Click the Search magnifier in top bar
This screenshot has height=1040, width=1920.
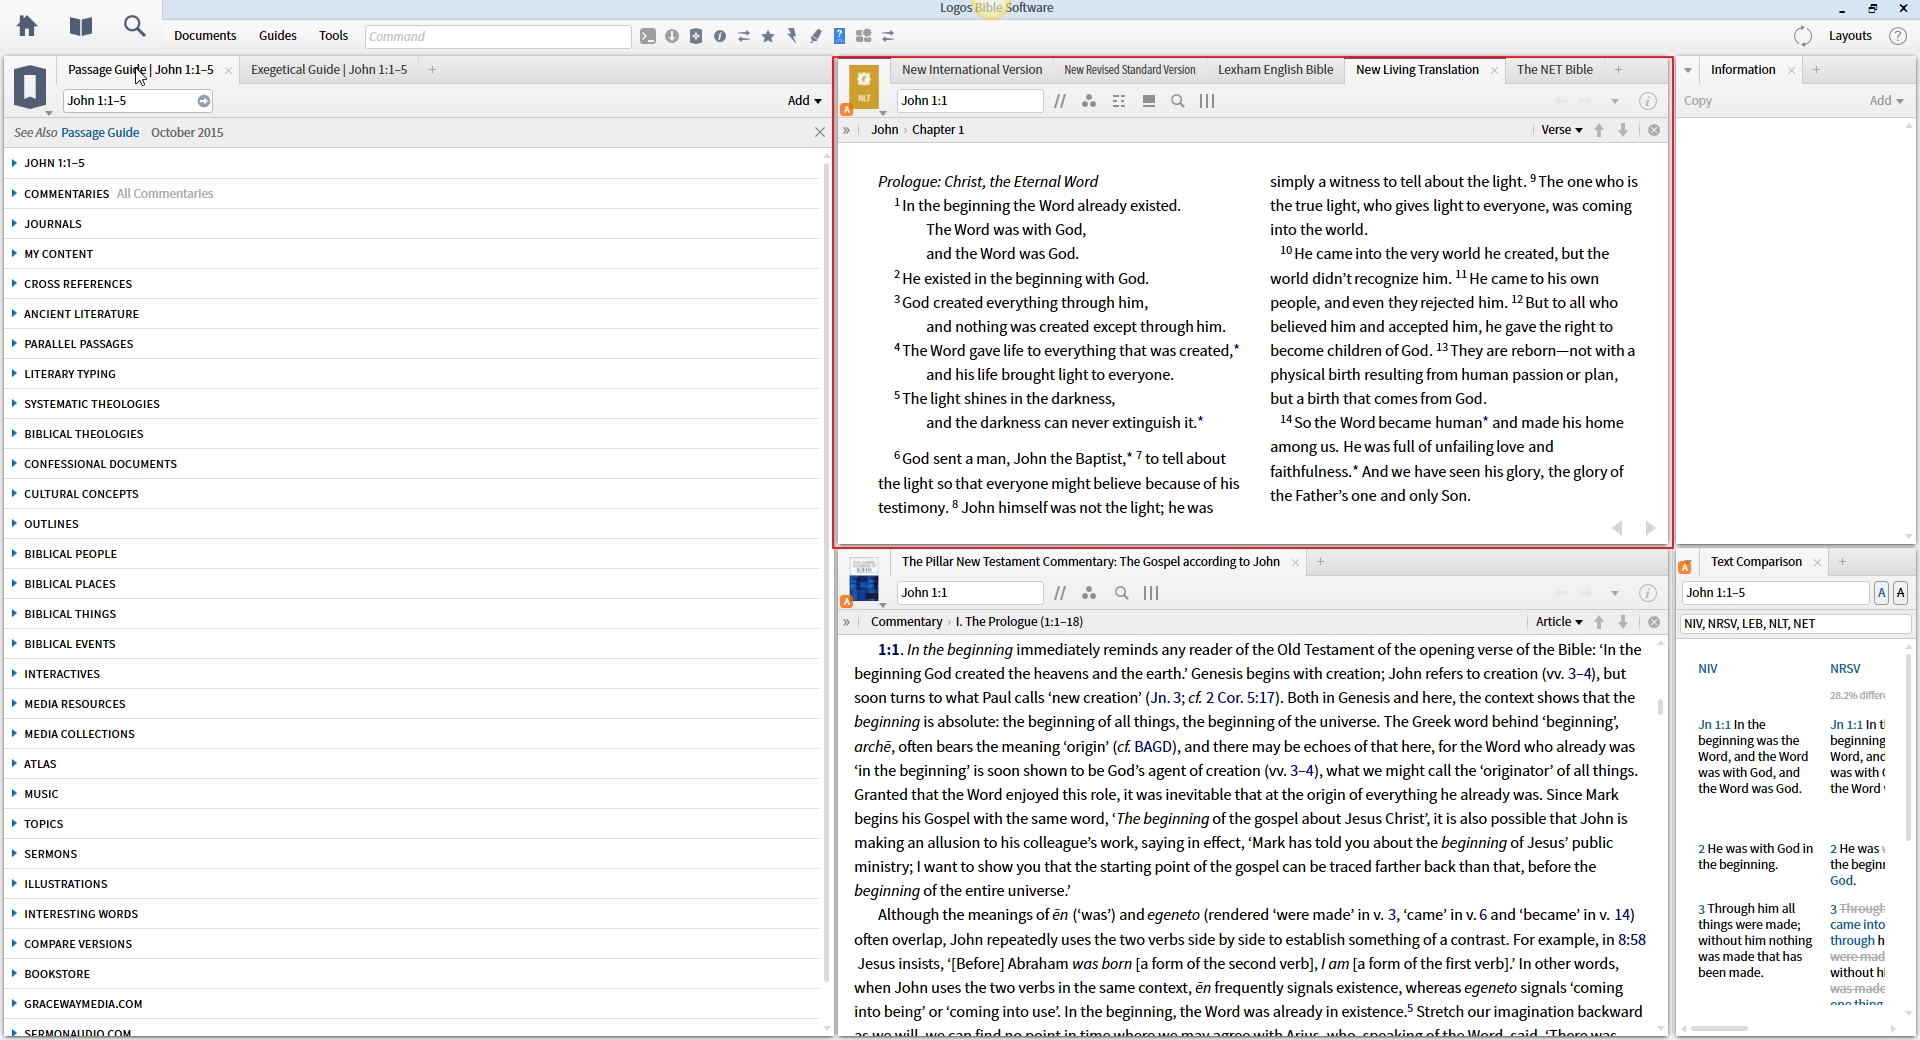[134, 26]
